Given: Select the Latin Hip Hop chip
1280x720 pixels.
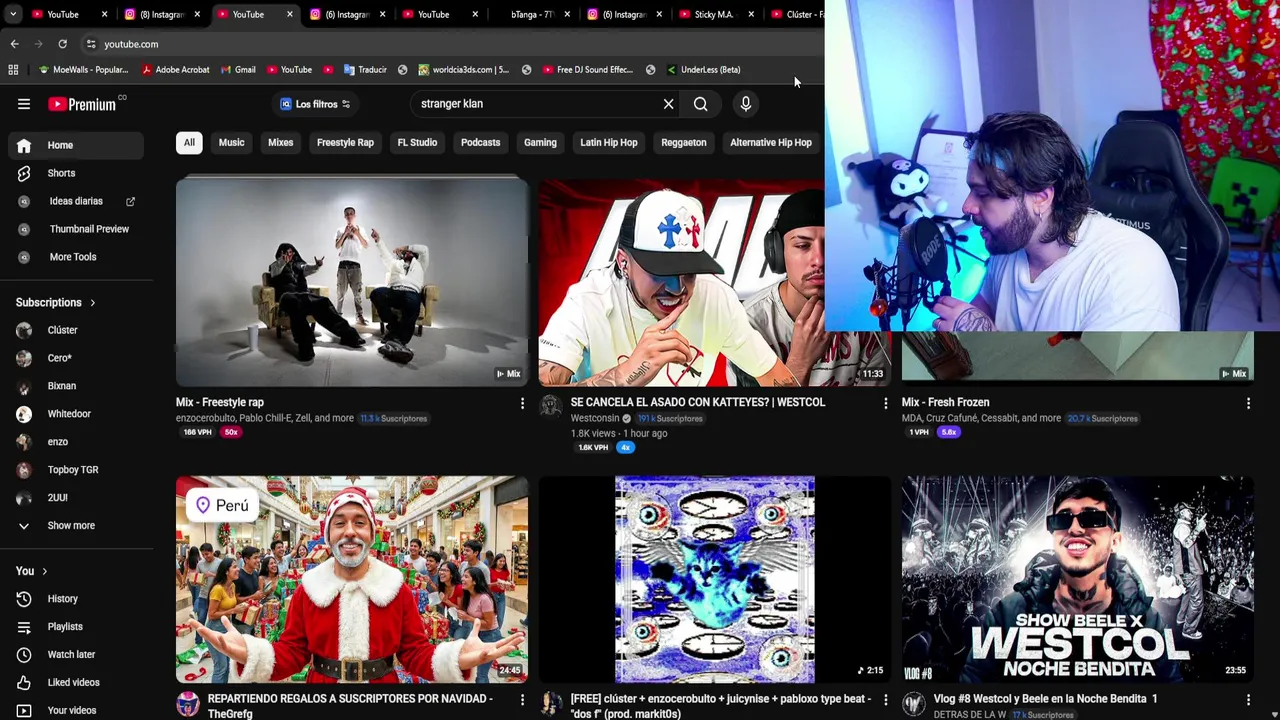Looking at the screenshot, I should tap(609, 142).
